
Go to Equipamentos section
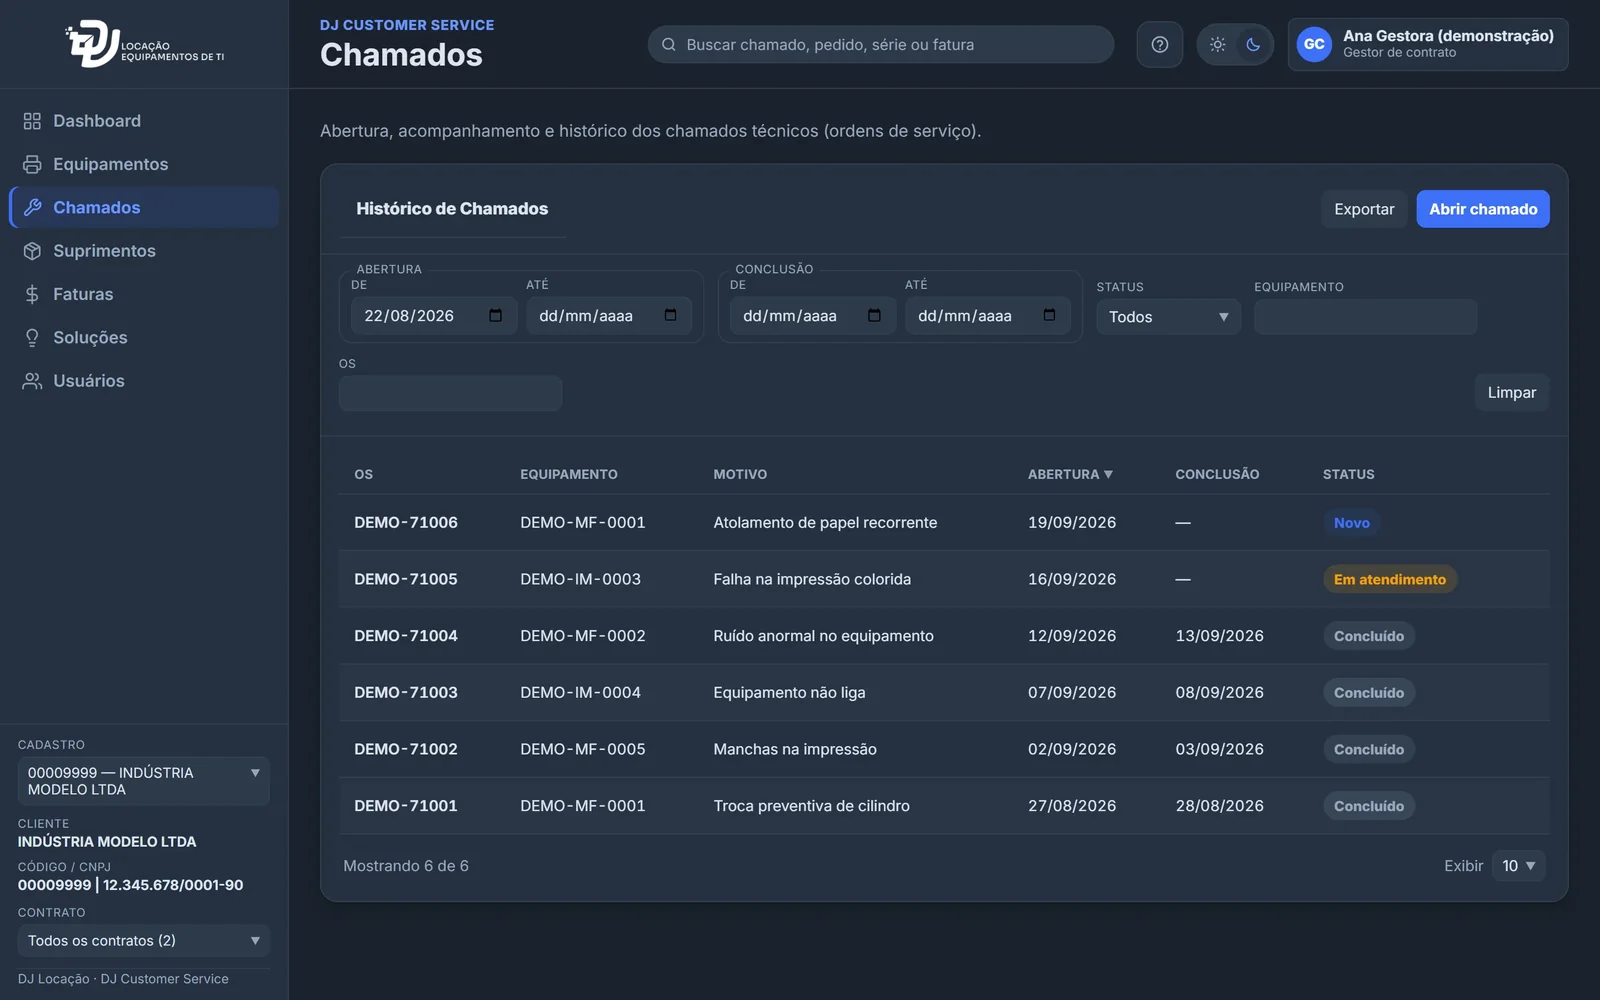click(x=144, y=164)
